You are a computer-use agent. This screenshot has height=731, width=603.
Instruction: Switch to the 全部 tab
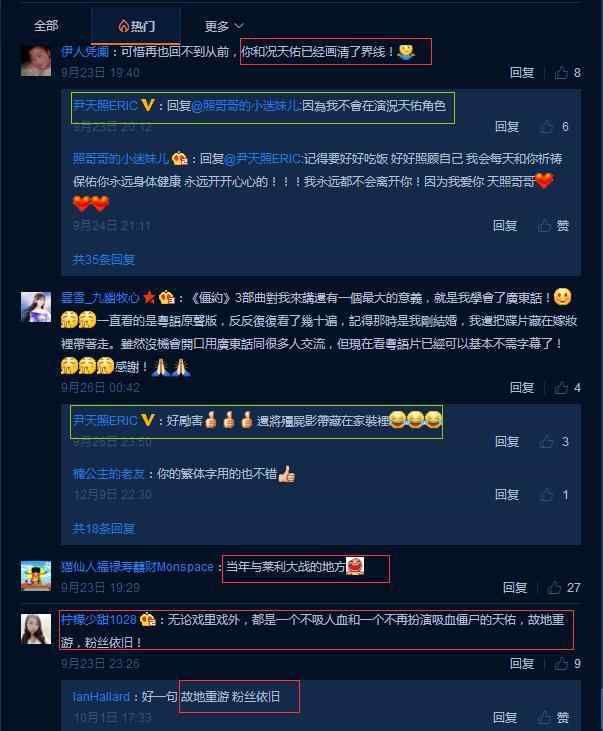pyautogui.click(x=46, y=26)
